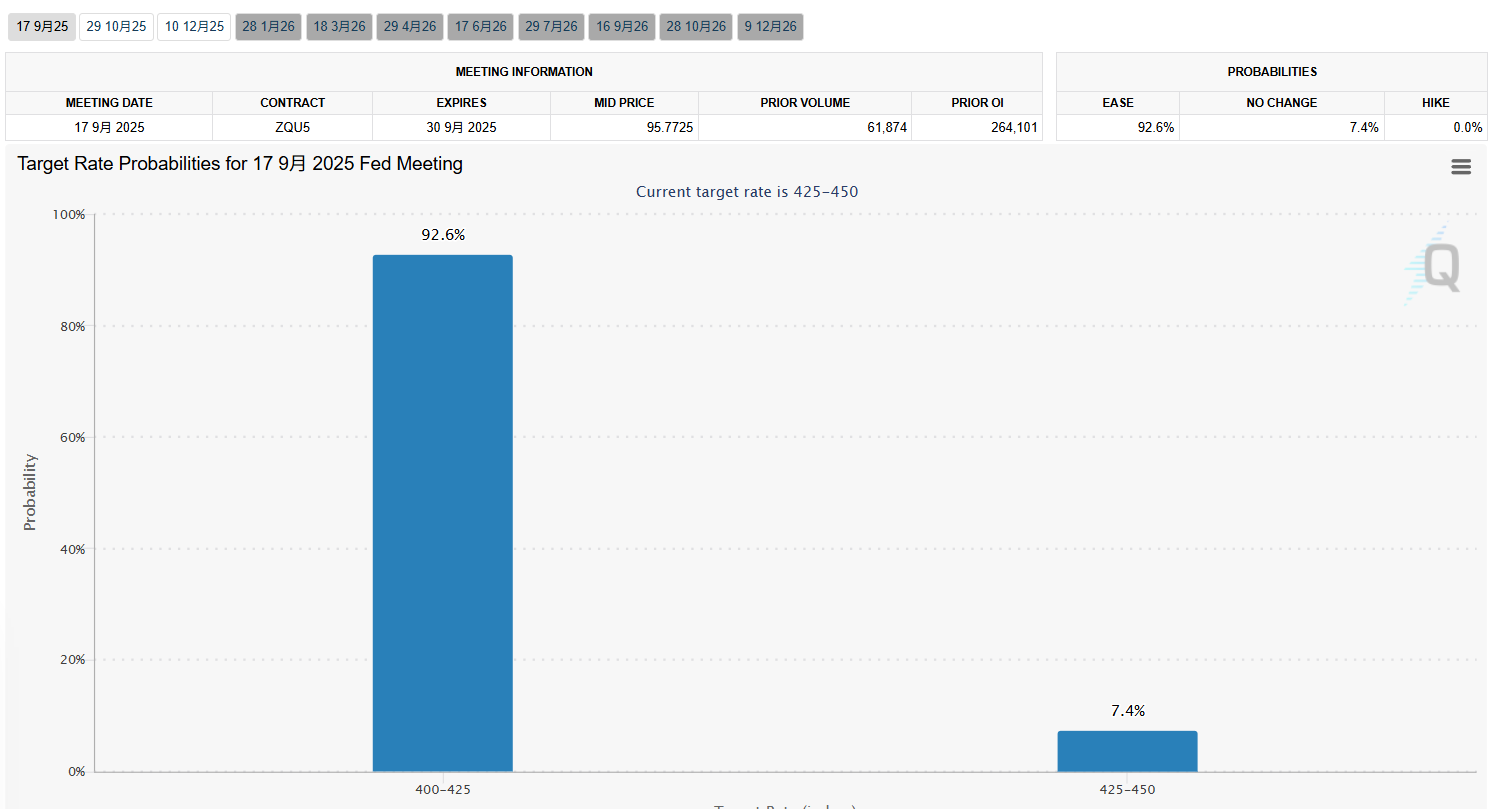
Task: Choose the 16 9月26 meeting tab
Action: coord(622,27)
